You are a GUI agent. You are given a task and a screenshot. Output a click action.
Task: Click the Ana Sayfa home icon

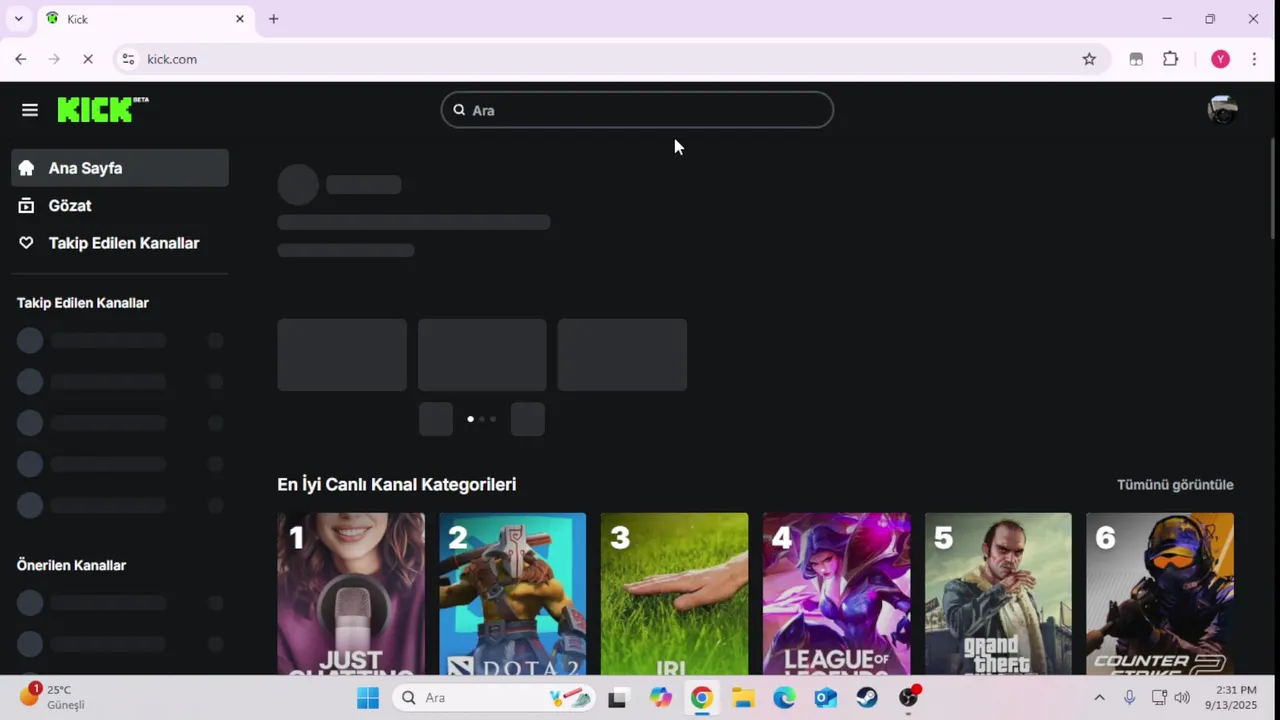tap(27, 168)
